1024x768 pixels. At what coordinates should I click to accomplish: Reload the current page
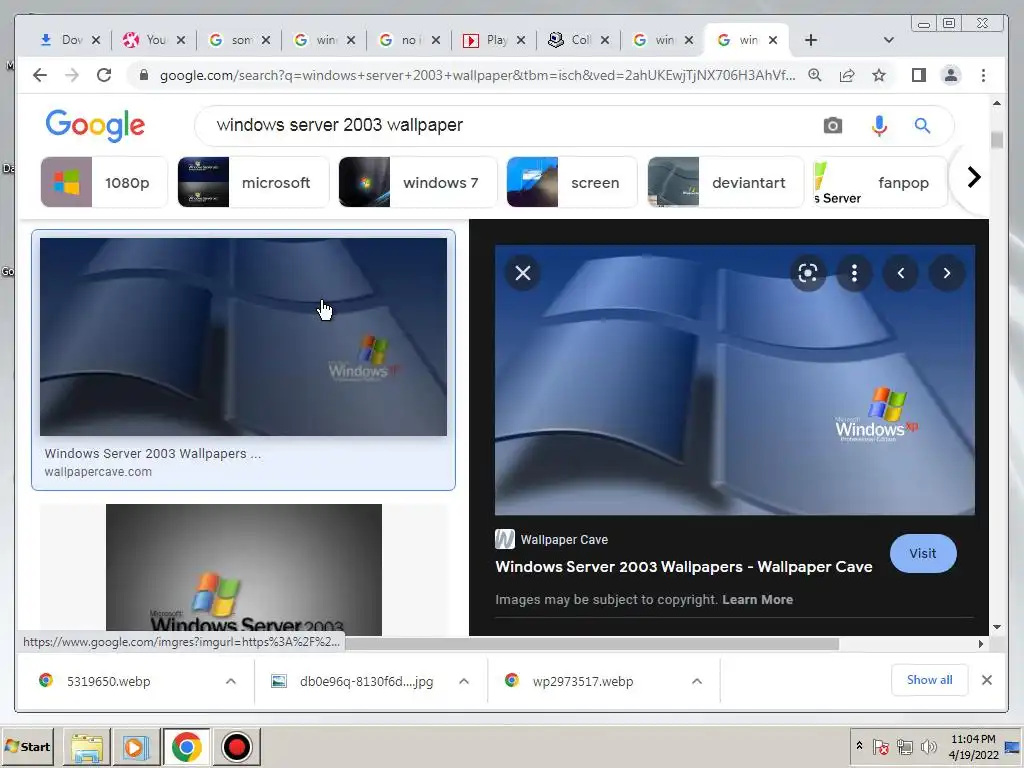point(104,75)
